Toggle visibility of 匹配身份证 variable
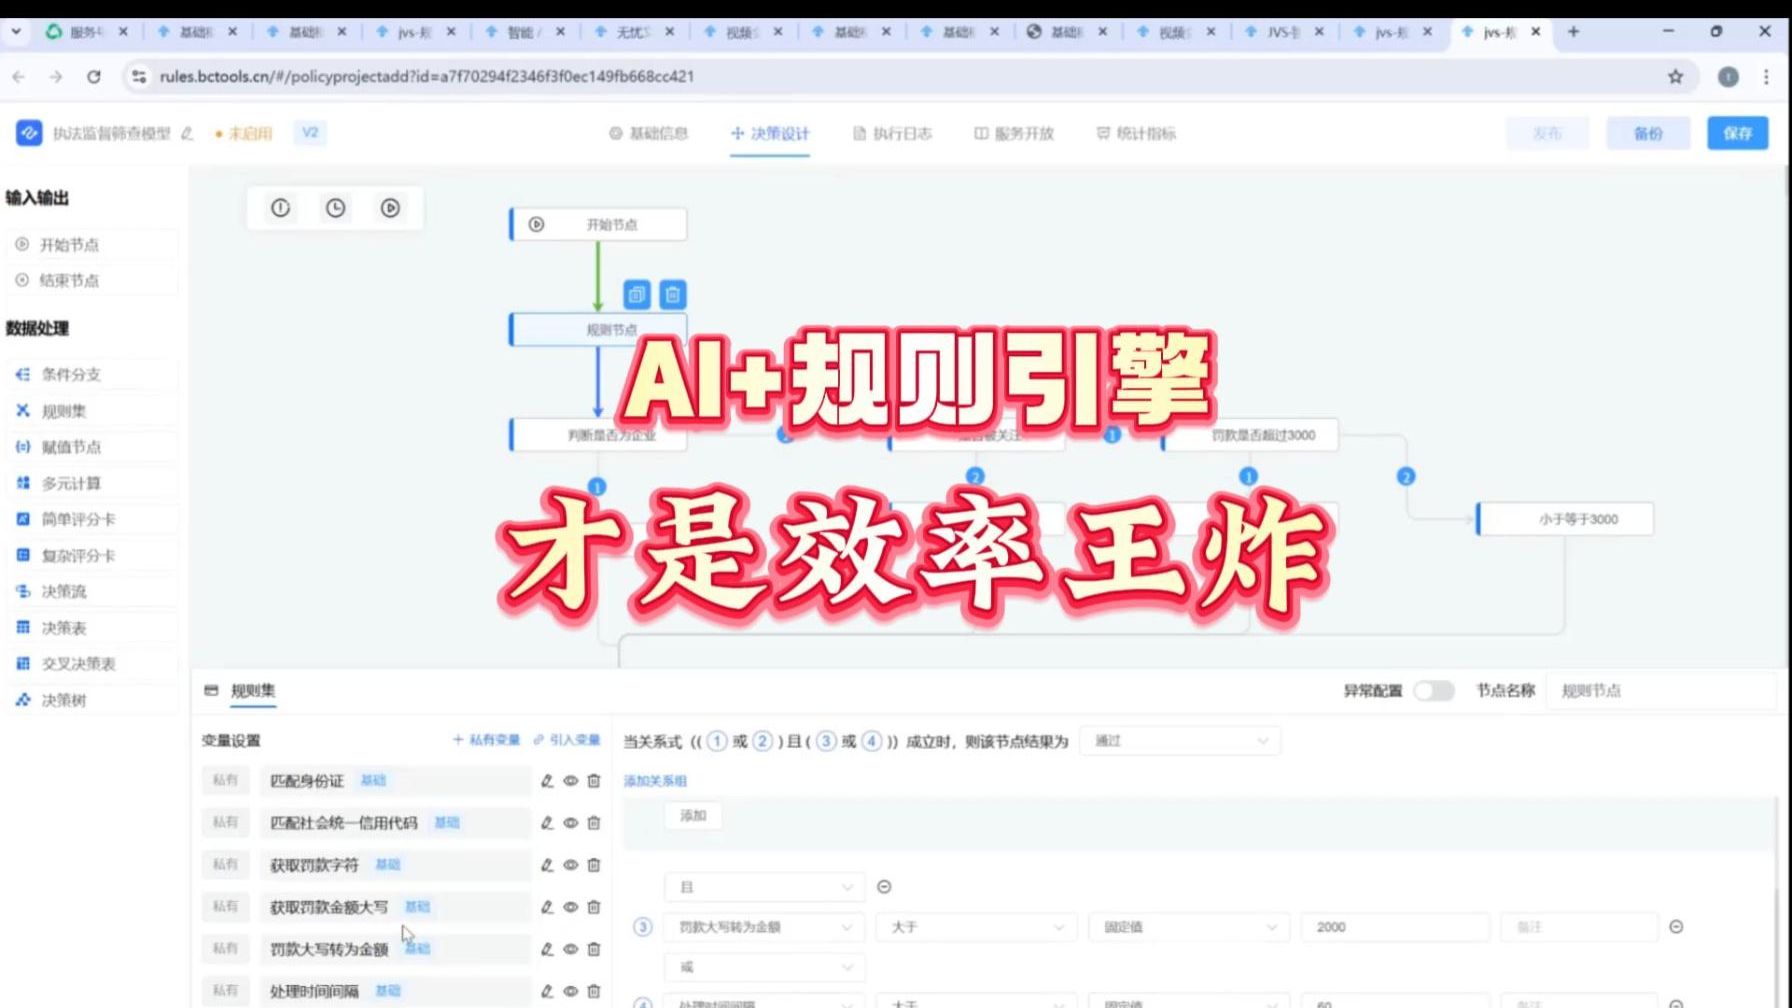The width and height of the screenshot is (1792, 1008). point(570,781)
